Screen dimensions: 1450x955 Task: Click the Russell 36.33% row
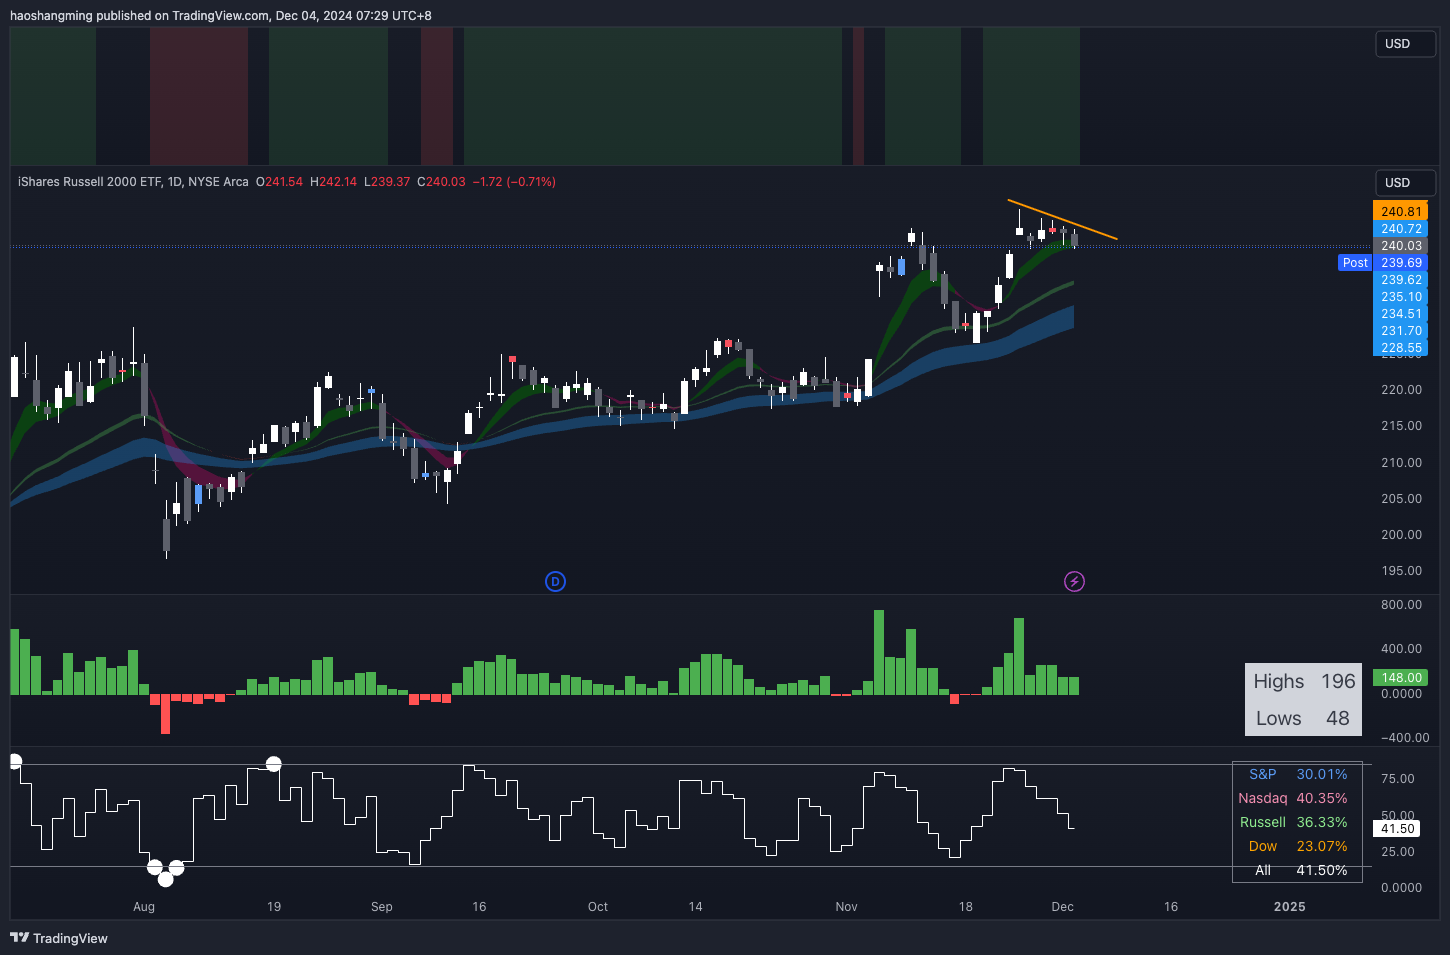tap(1297, 822)
